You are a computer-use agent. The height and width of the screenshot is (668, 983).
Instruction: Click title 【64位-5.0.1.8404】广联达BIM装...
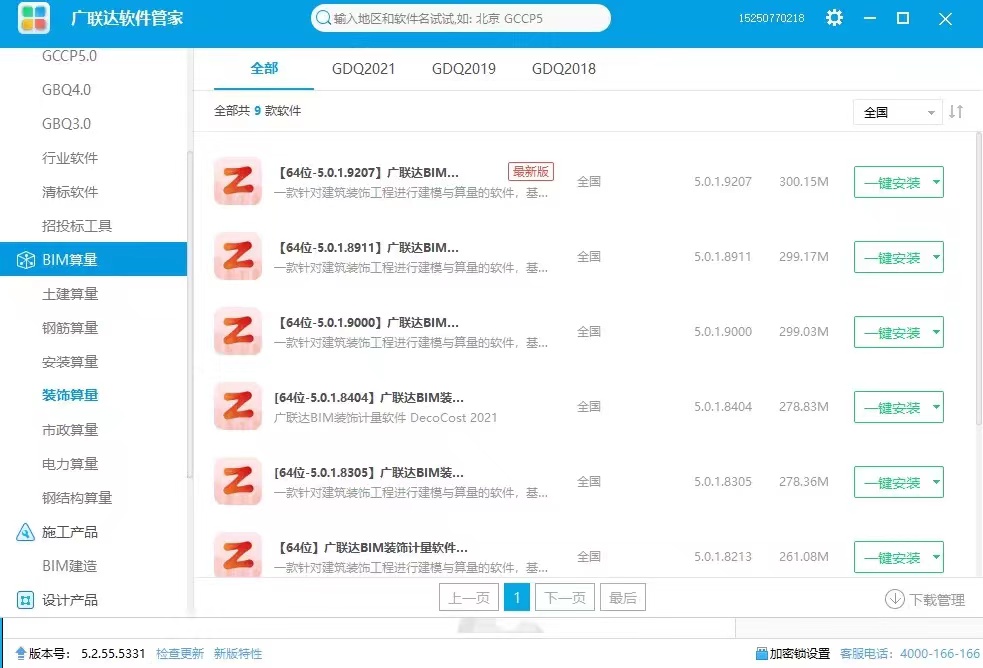coord(369,397)
